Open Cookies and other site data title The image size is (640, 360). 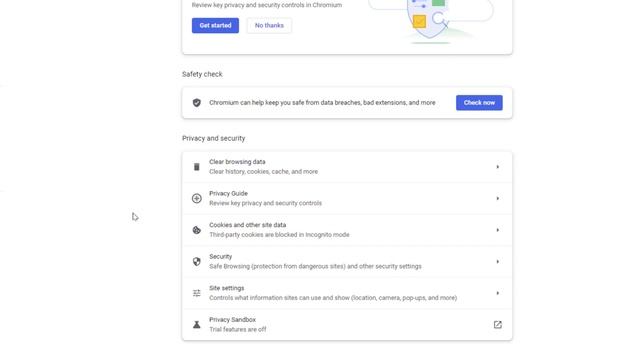pos(247,225)
